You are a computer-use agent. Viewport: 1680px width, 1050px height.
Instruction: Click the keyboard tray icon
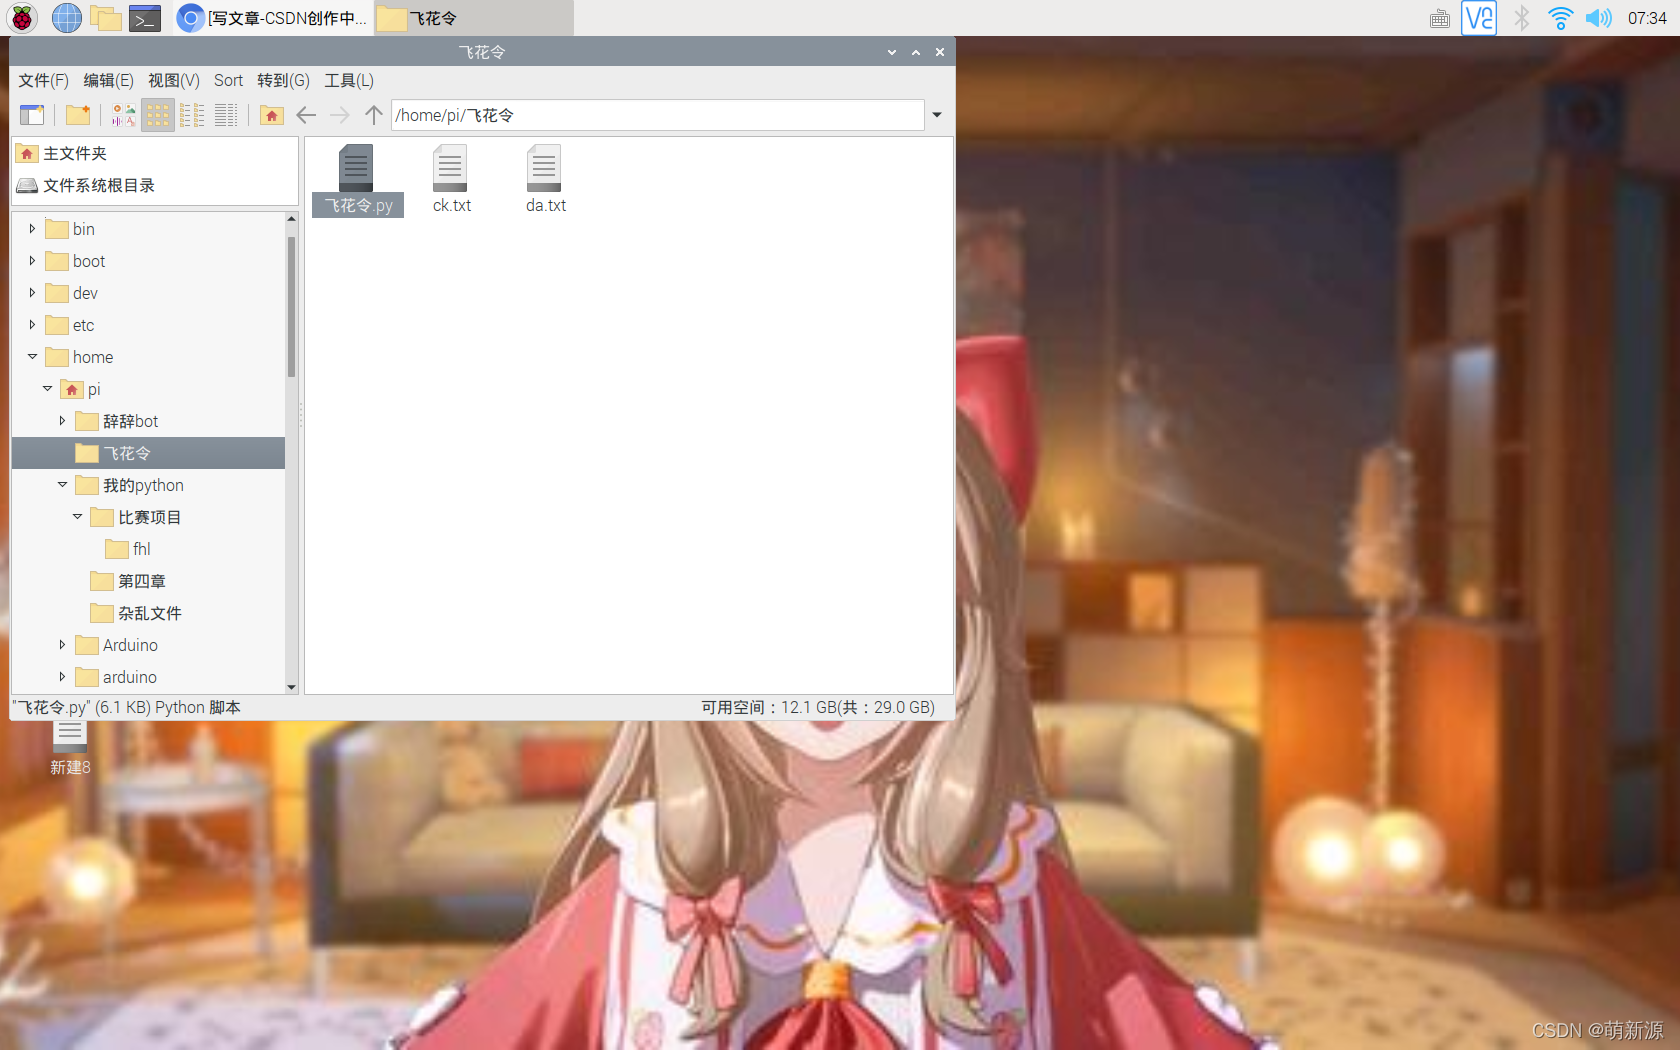[1440, 18]
